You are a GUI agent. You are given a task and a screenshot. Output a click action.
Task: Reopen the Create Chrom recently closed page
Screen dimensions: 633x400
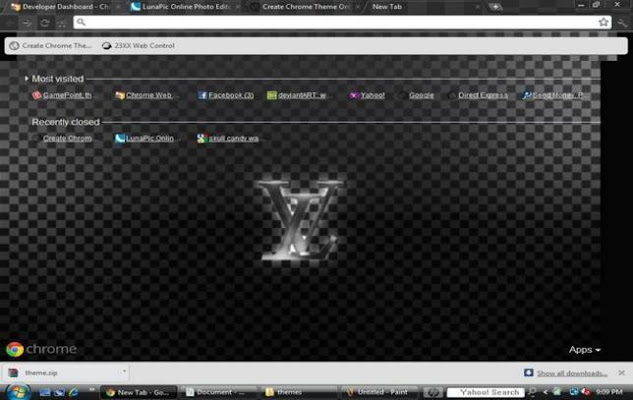(x=67, y=138)
